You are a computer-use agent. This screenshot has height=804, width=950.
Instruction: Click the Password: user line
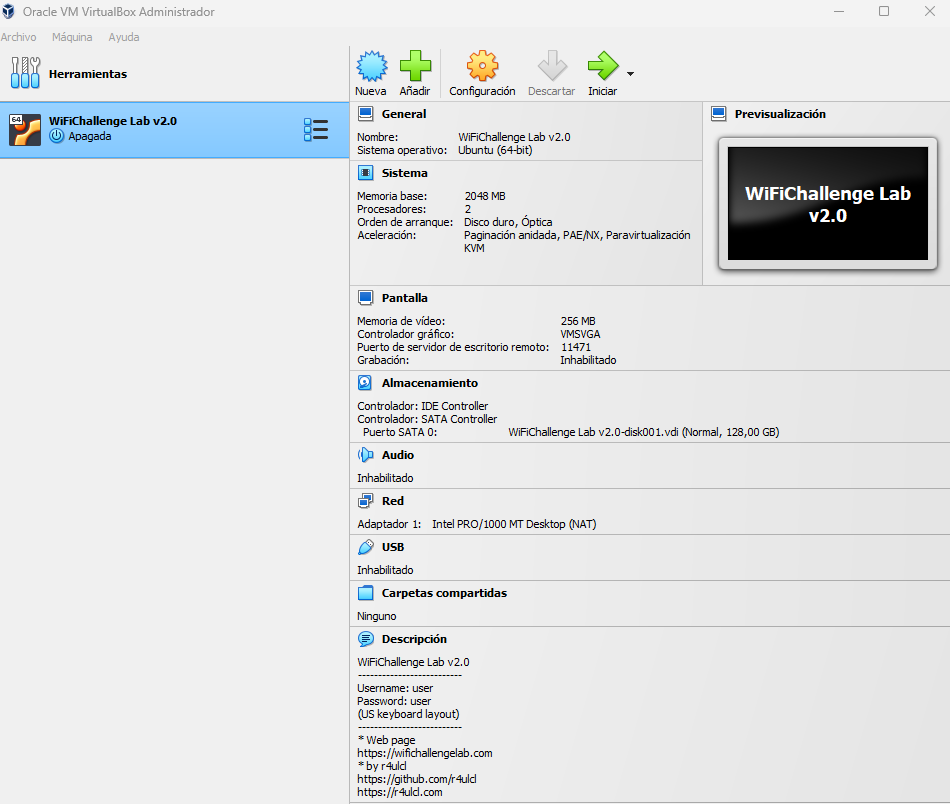(x=394, y=701)
